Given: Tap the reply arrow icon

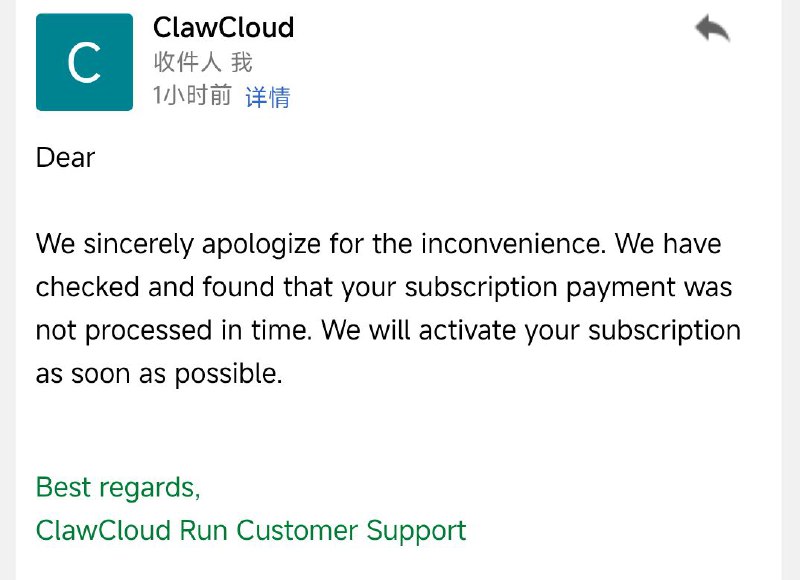Looking at the screenshot, I should [712, 29].
